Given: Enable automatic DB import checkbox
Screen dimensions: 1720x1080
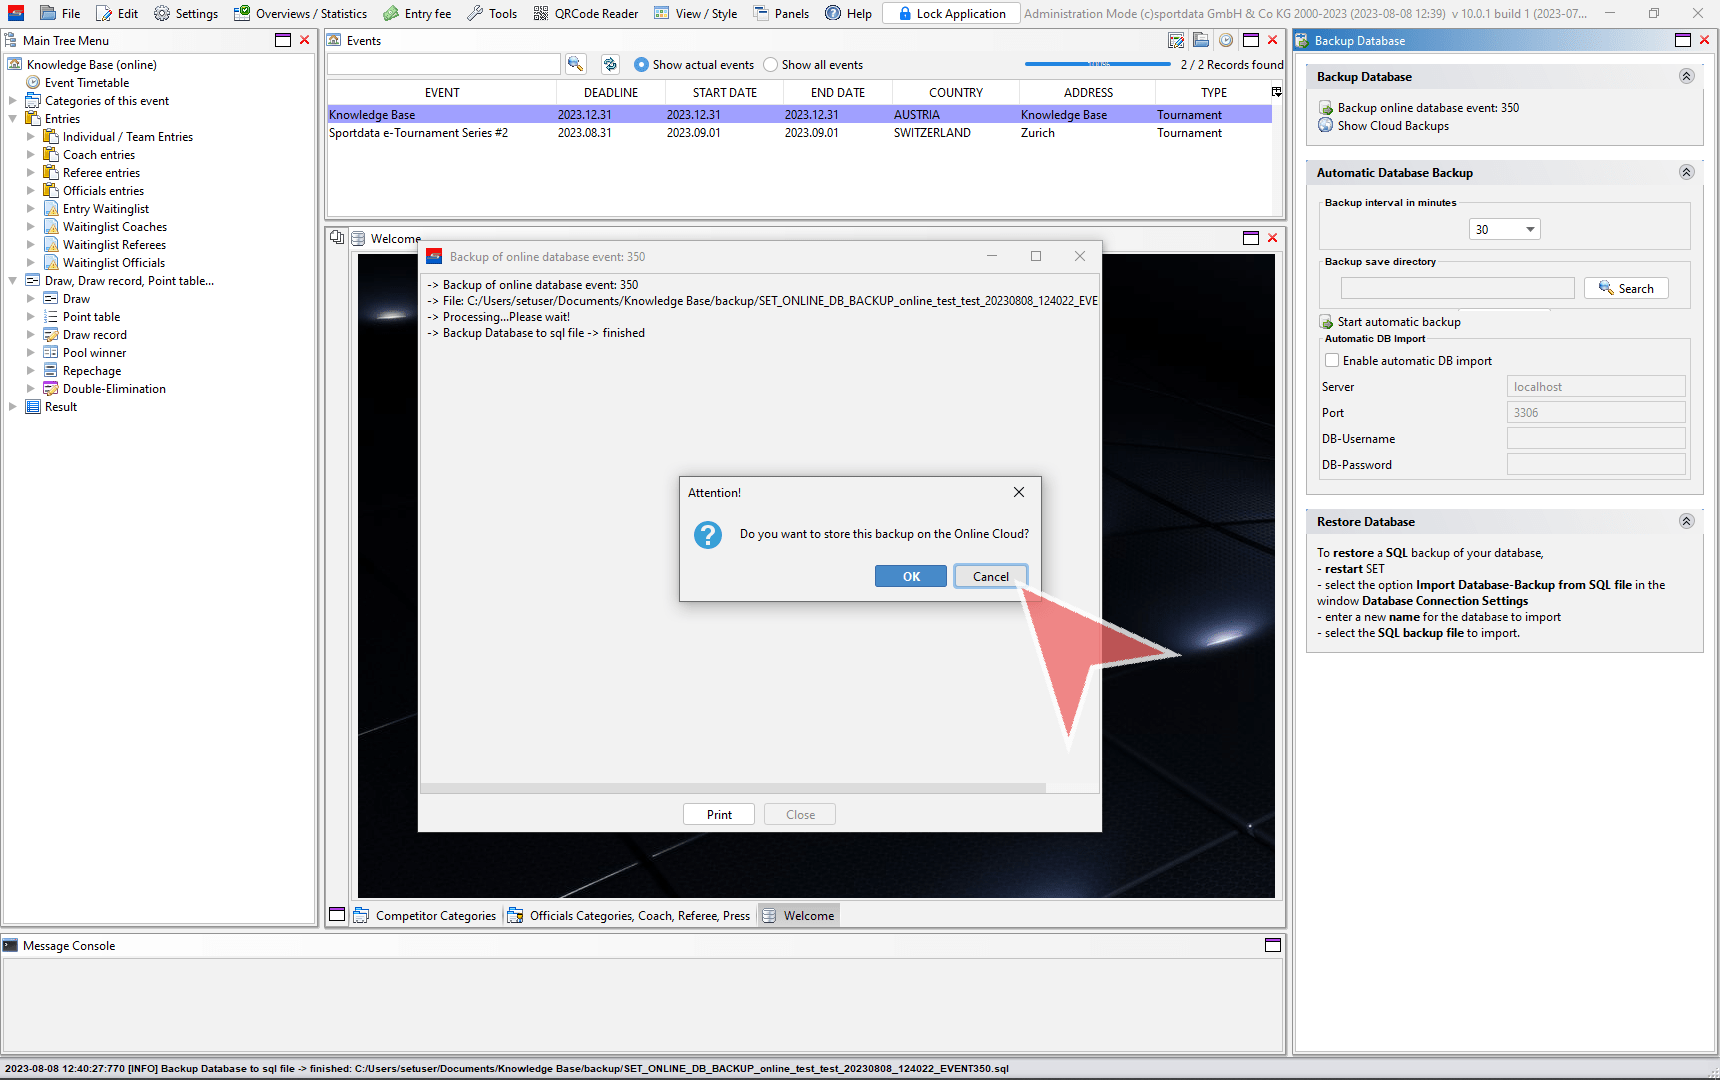Looking at the screenshot, I should [x=1332, y=361].
